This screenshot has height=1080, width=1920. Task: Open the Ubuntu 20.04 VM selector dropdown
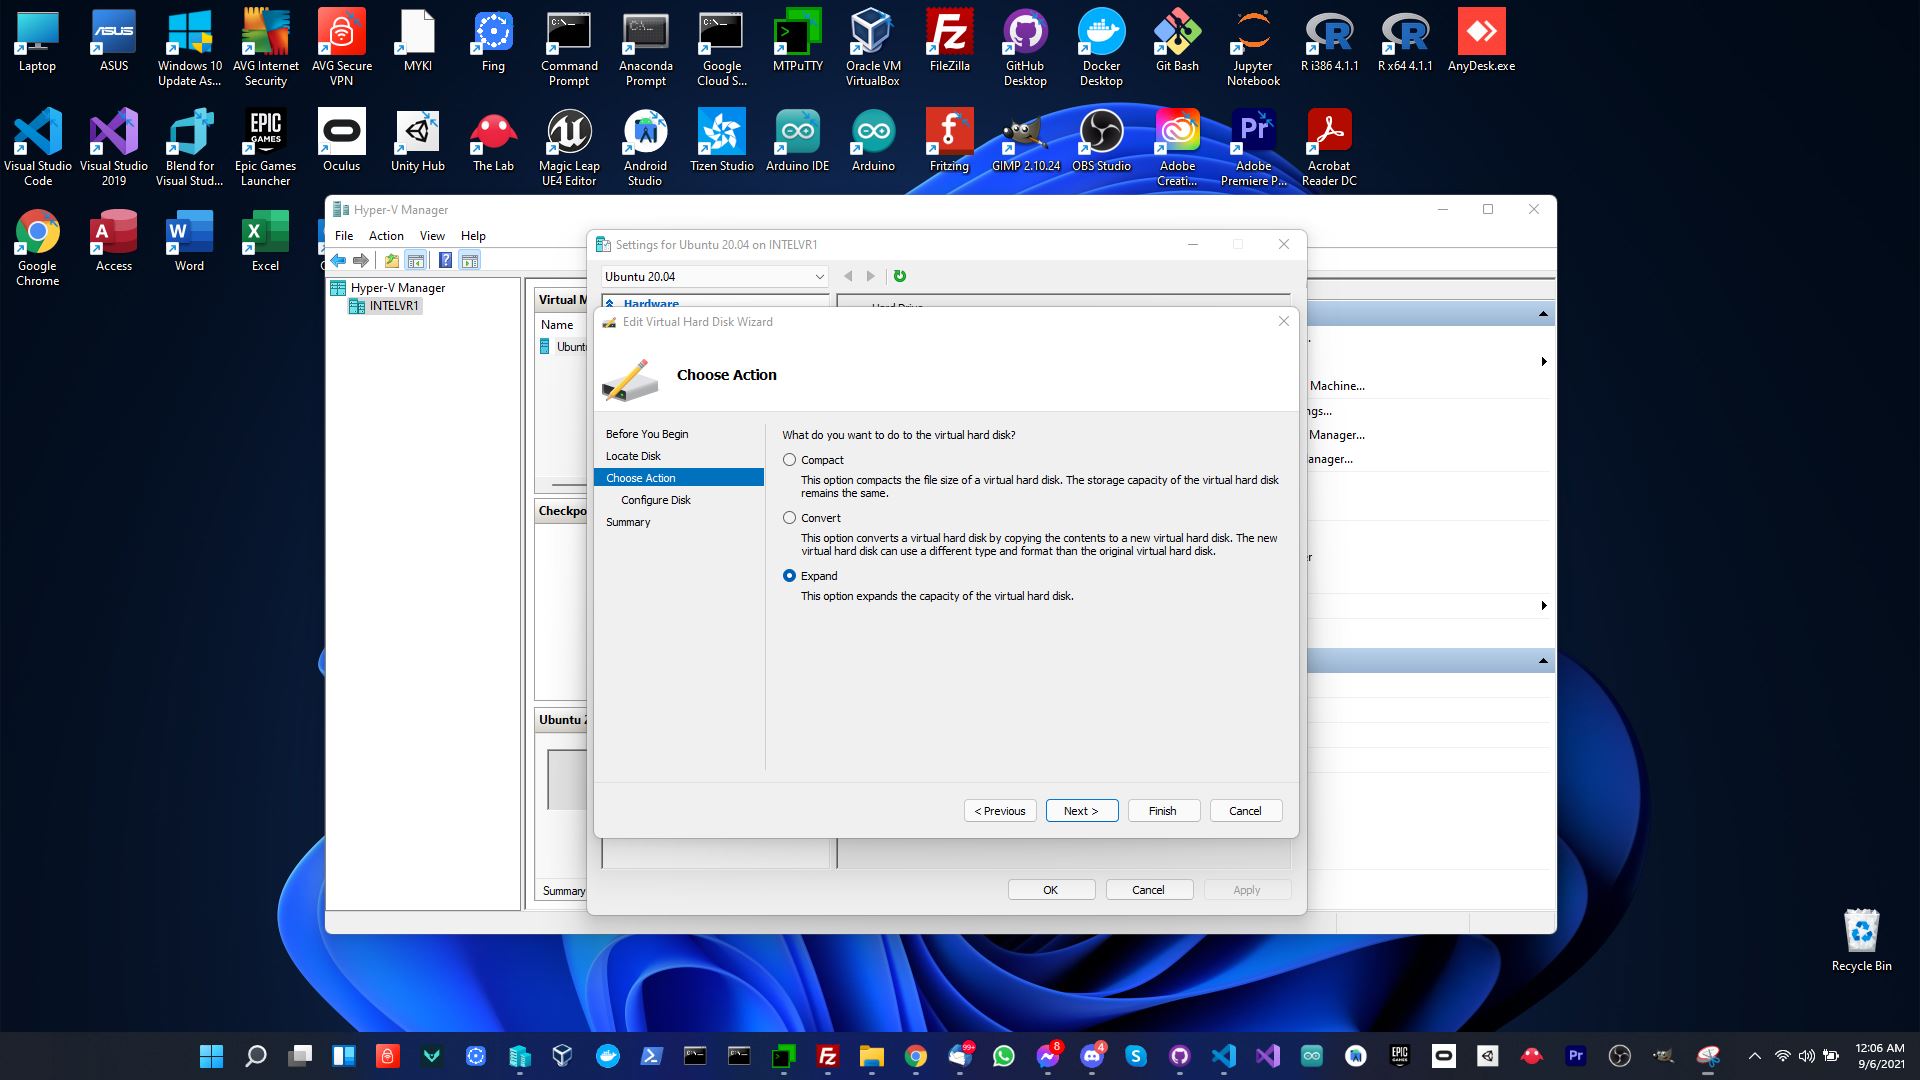(x=714, y=277)
